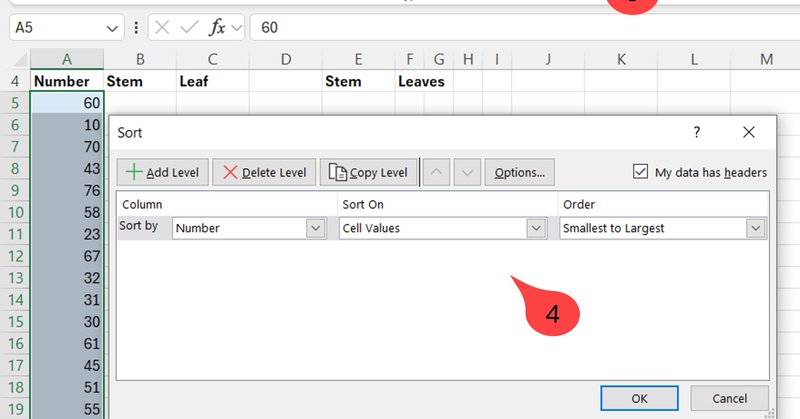800x419 pixels.
Task: Click cell containing 45
Action: click(67, 365)
